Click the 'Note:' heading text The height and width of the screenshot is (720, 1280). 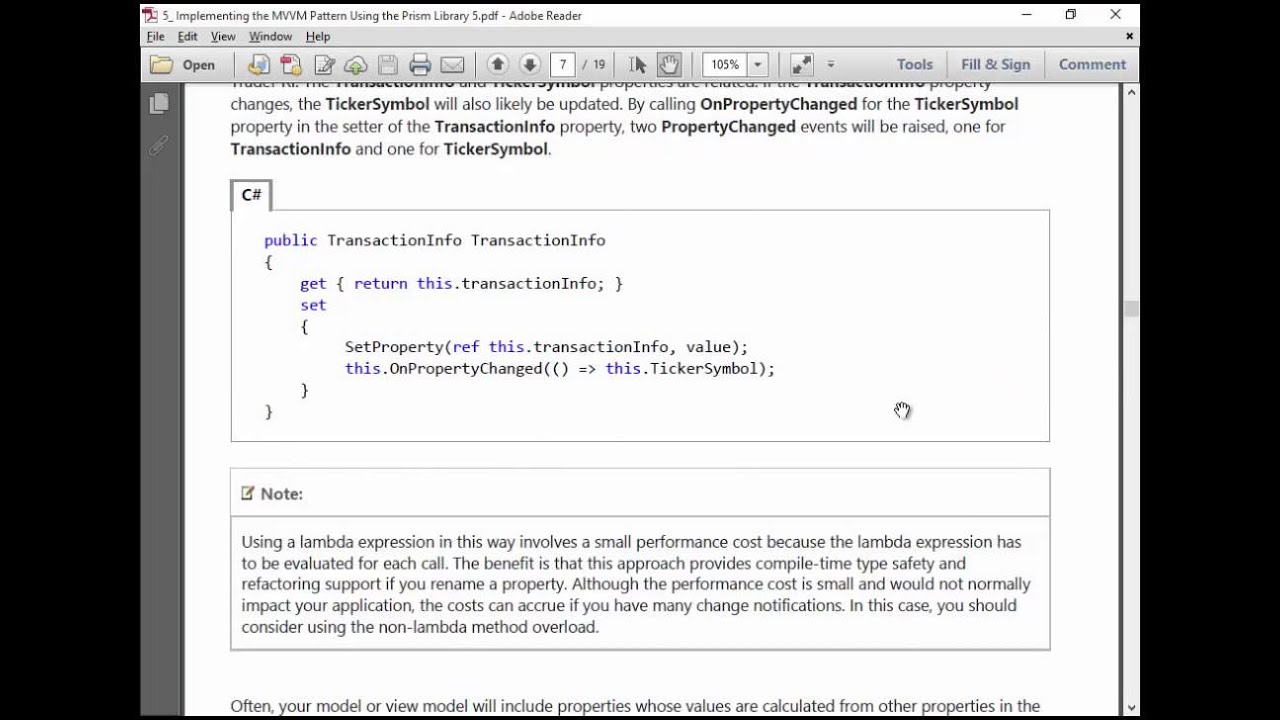click(x=281, y=494)
